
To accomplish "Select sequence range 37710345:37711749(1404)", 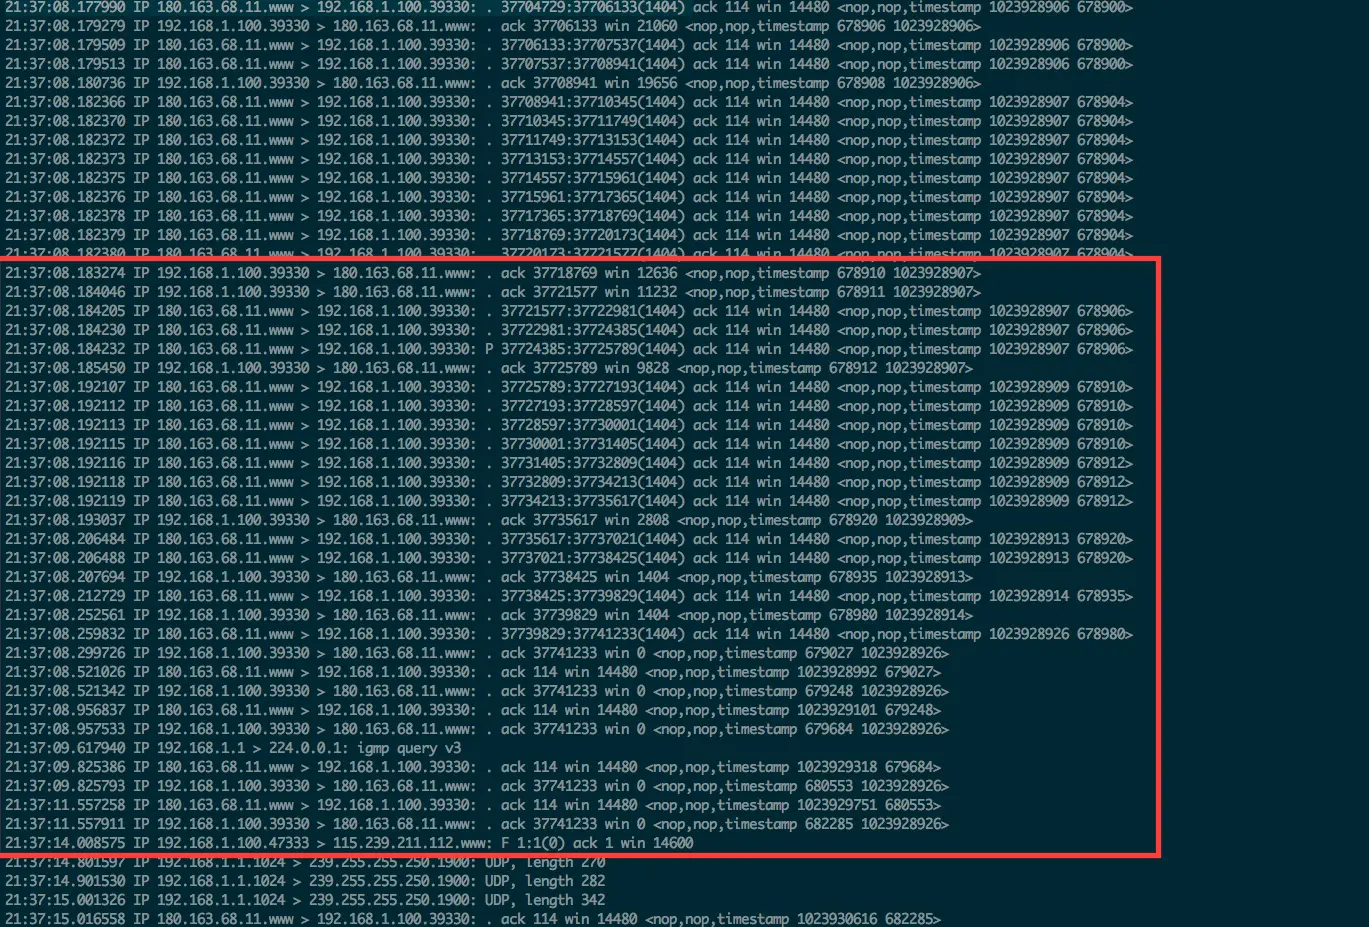I will (x=593, y=121).
